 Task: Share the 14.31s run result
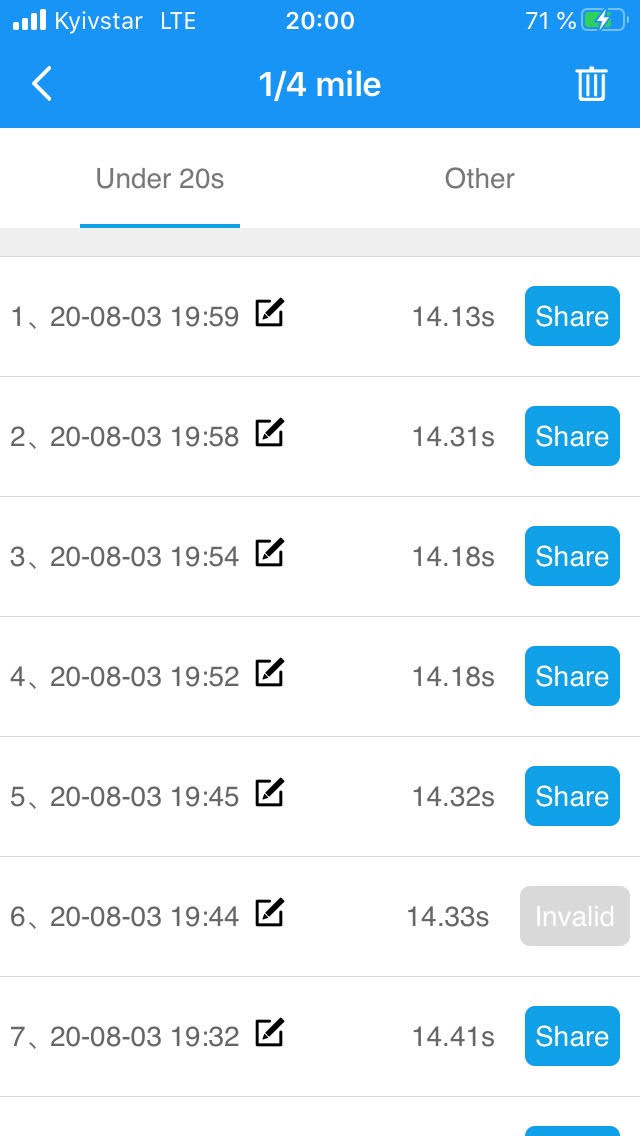pyautogui.click(x=572, y=436)
